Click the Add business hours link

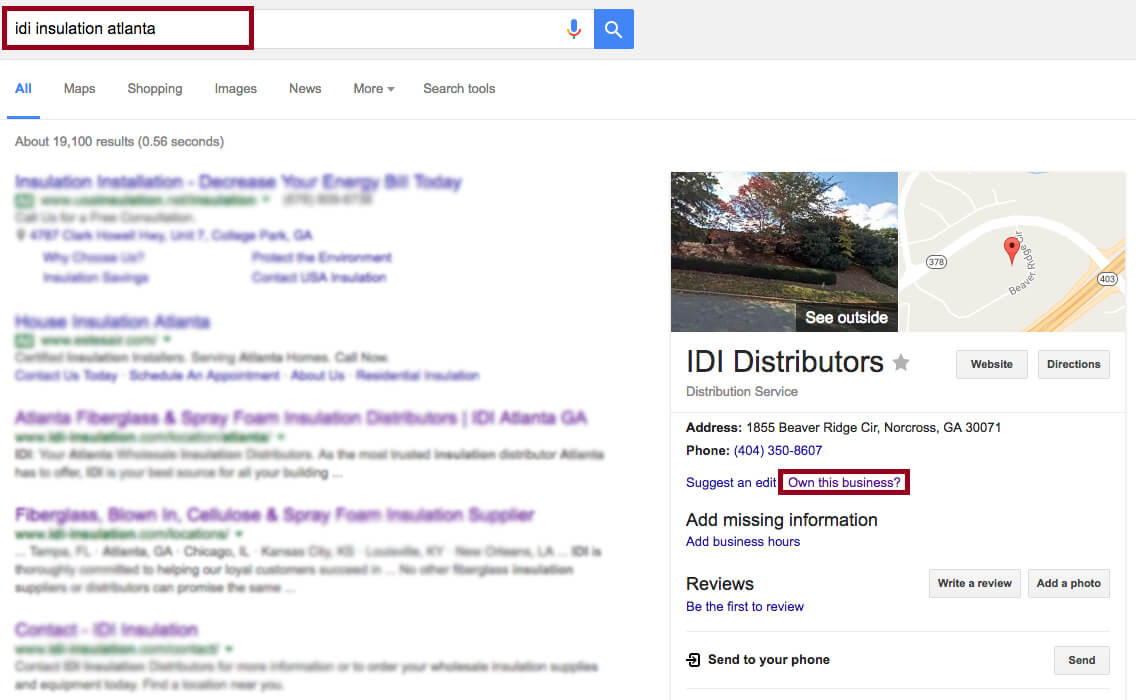pos(743,541)
